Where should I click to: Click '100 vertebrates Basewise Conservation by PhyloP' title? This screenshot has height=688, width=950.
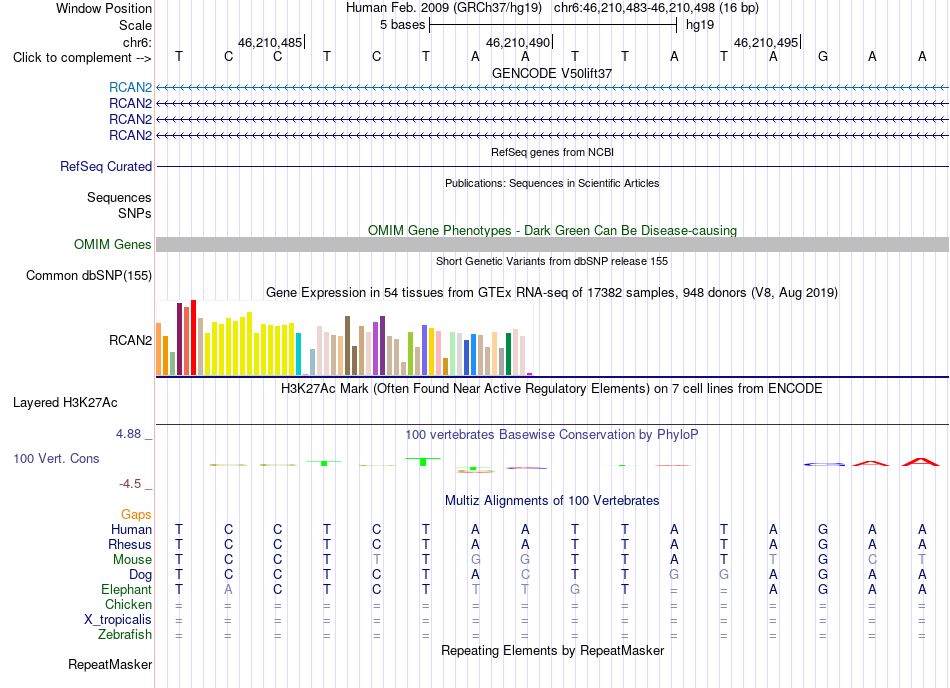pyautogui.click(x=552, y=434)
